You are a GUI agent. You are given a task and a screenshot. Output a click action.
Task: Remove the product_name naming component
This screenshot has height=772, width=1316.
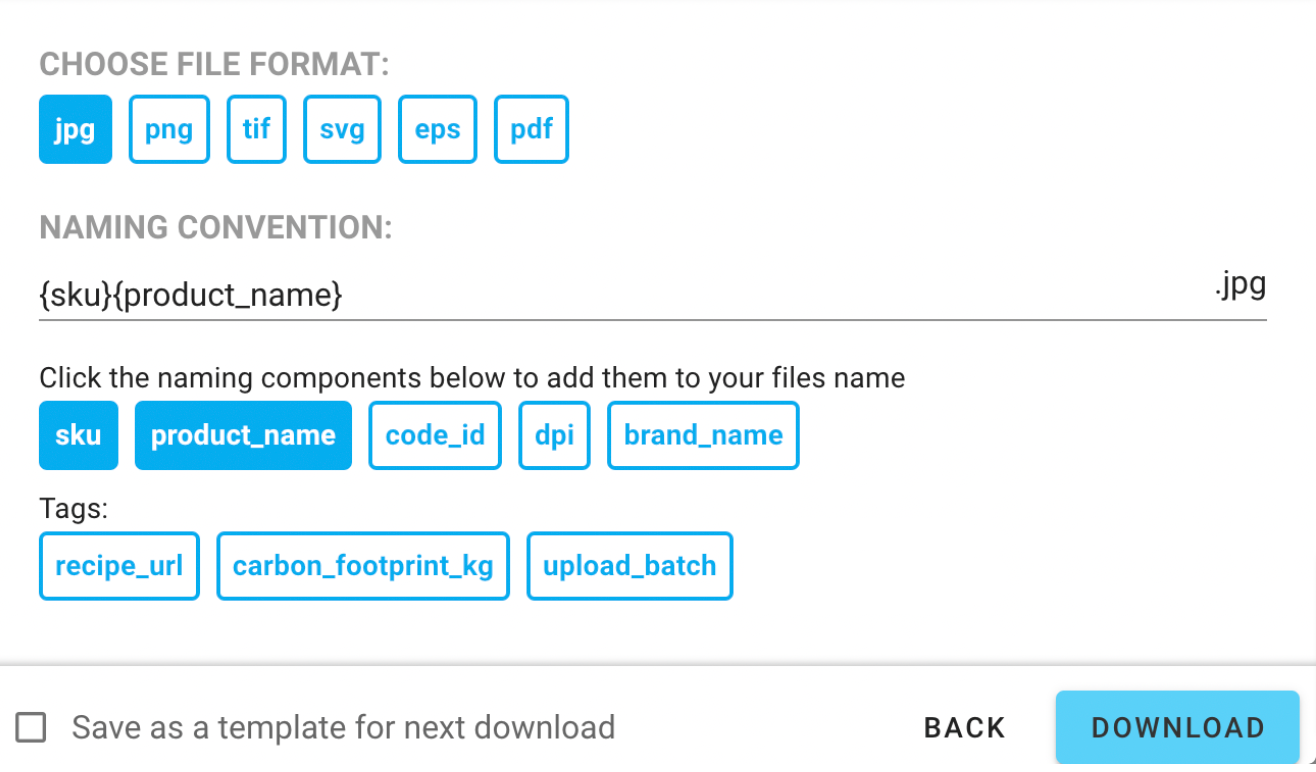tap(243, 435)
